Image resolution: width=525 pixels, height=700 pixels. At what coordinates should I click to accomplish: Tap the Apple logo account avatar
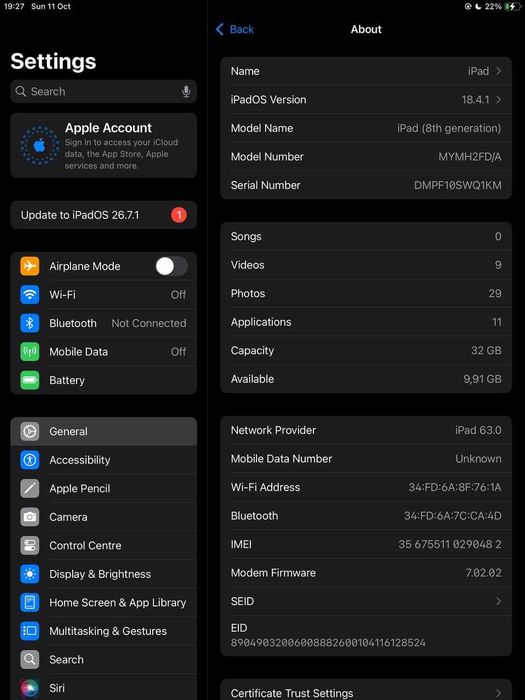click(x=40, y=146)
